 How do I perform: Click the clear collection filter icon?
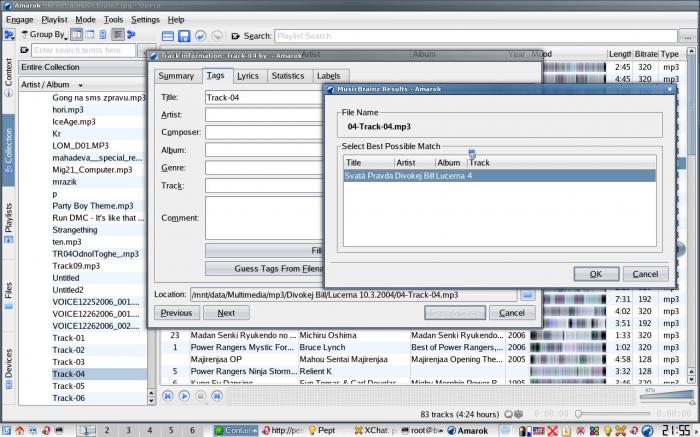pyautogui.click(x=25, y=50)
